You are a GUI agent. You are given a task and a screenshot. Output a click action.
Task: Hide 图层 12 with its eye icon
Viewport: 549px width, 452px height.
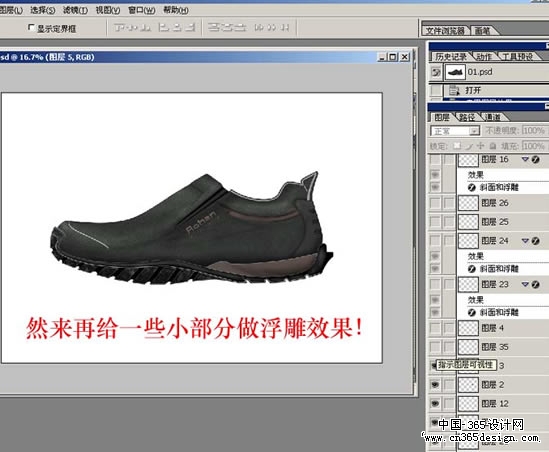point(435,403)
